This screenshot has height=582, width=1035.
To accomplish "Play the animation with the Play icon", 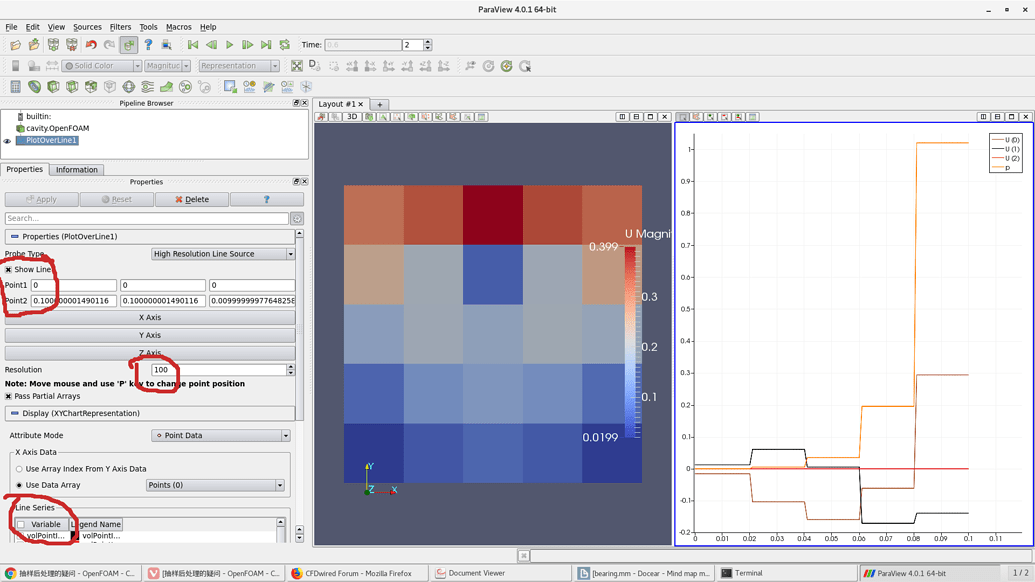I will [x=229, y=44].
